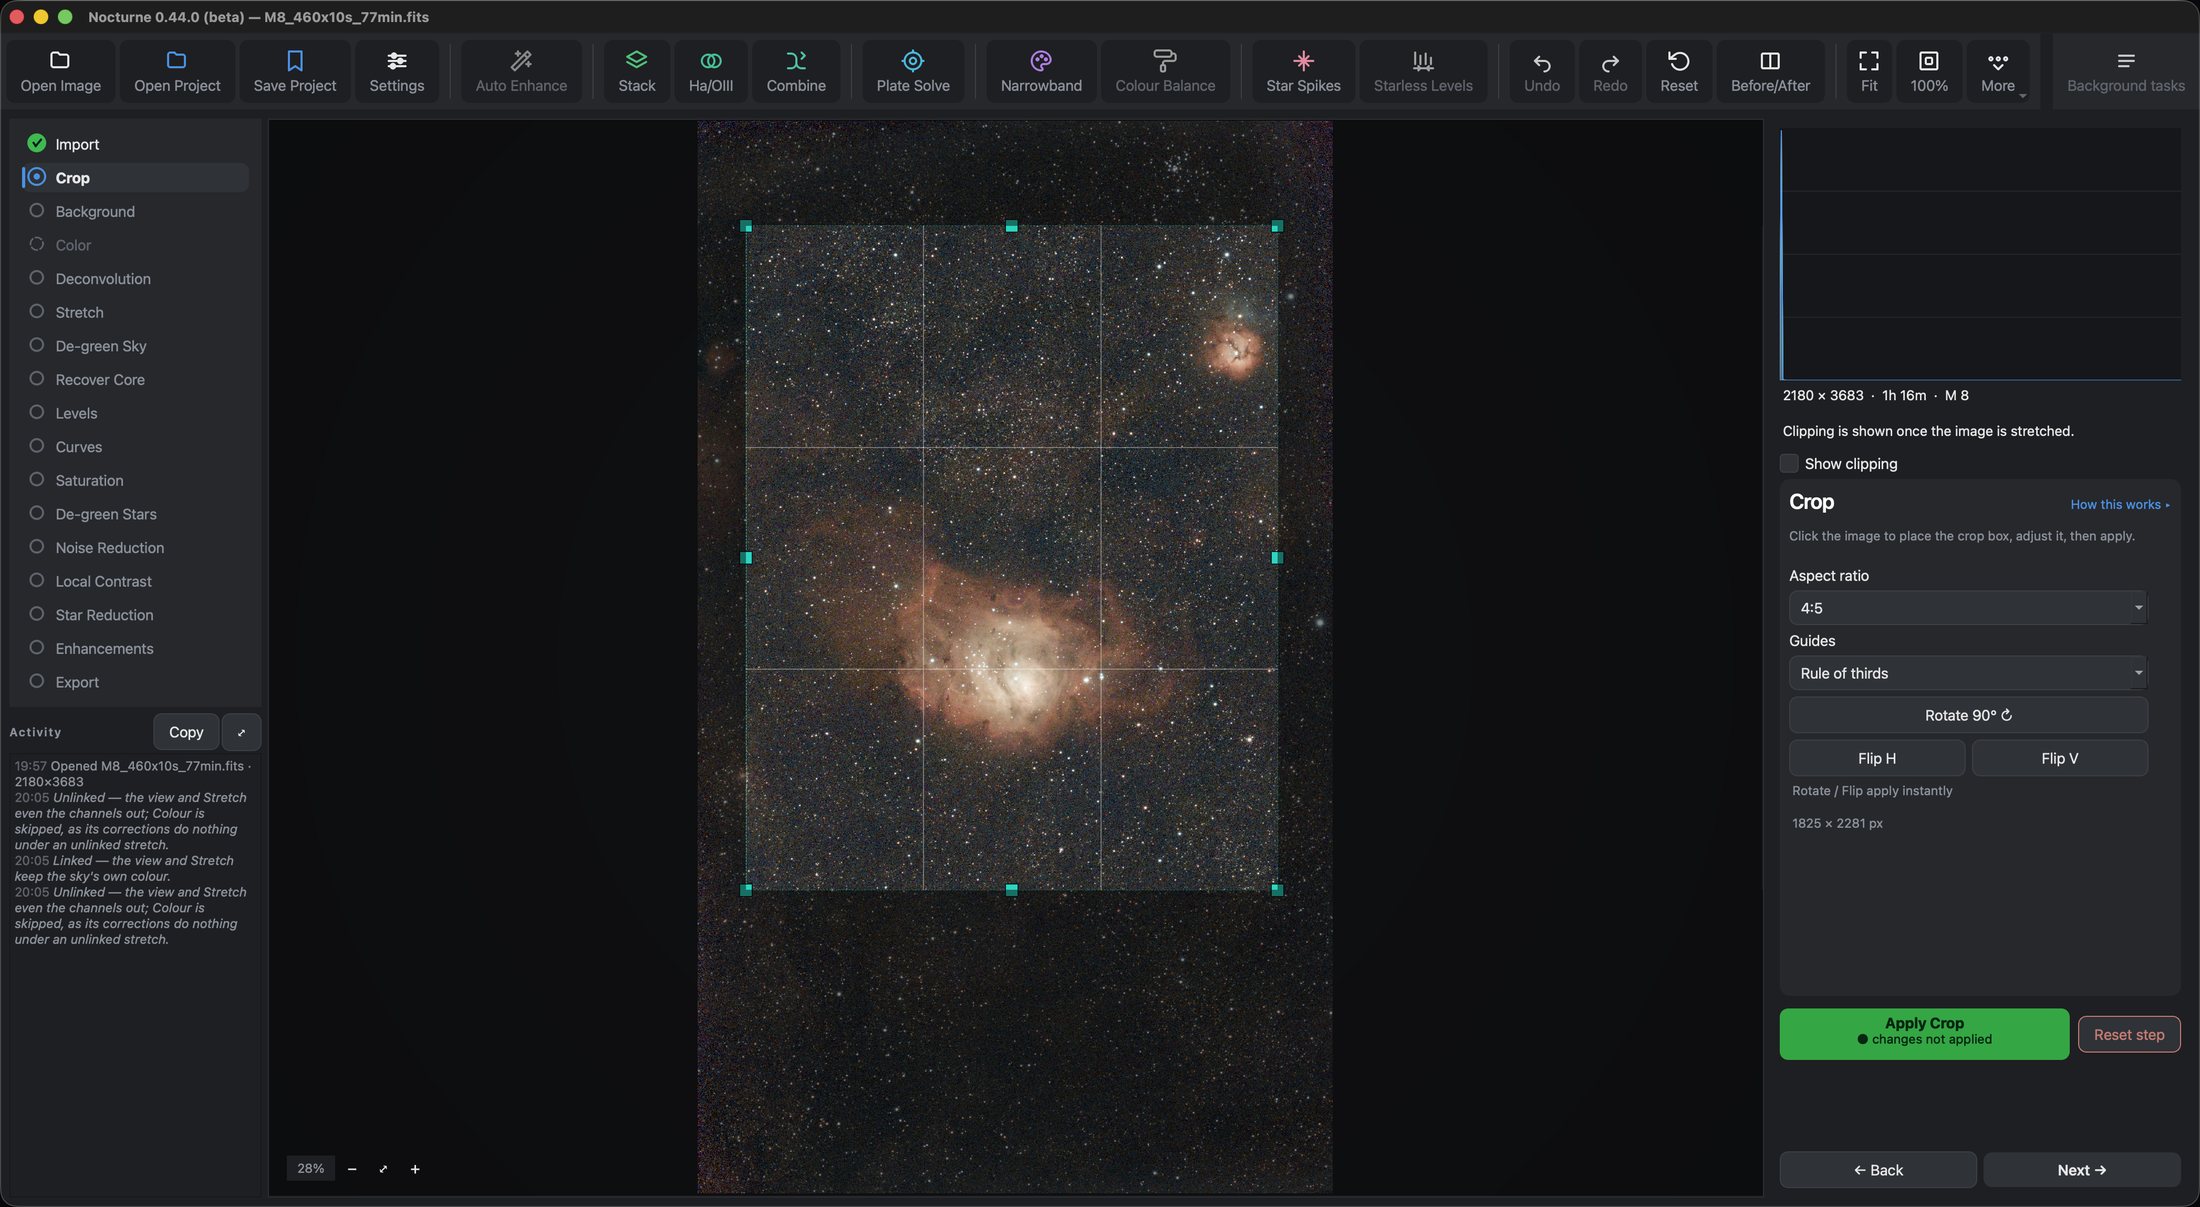Click the right-middle crop handle
Viewport: 2200px width, 1207px height.
coord(1277,557)
